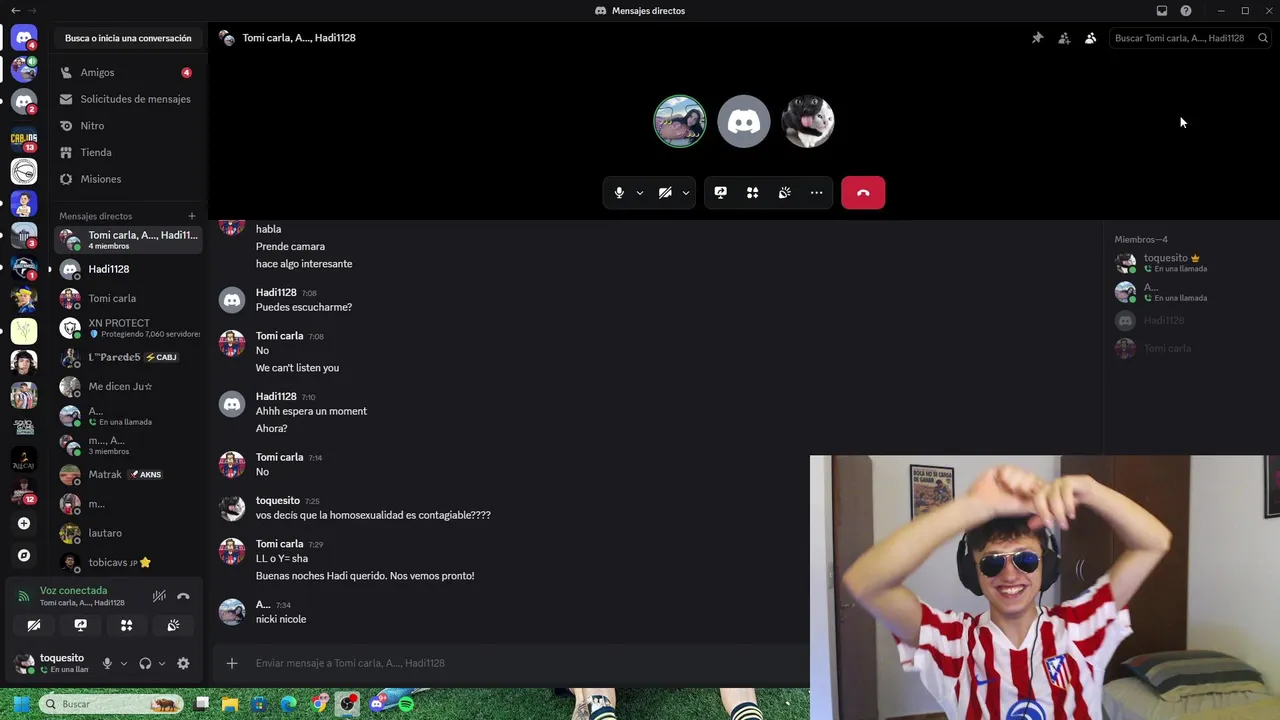Image resolution: width=1280 pixels, height=720 pixels.
Task: Open camera options arrow in call controls
Action: pos(685,193)
